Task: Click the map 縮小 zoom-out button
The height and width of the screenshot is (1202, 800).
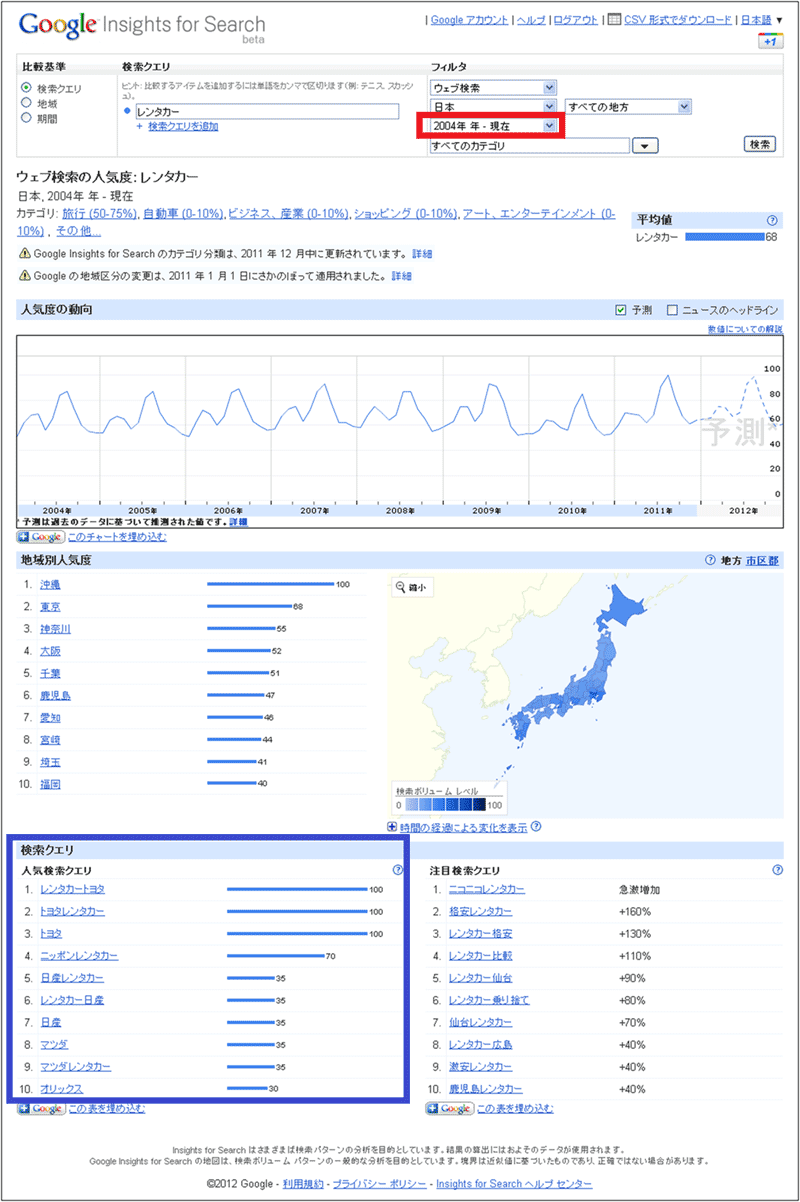Action: pos(410,588)
